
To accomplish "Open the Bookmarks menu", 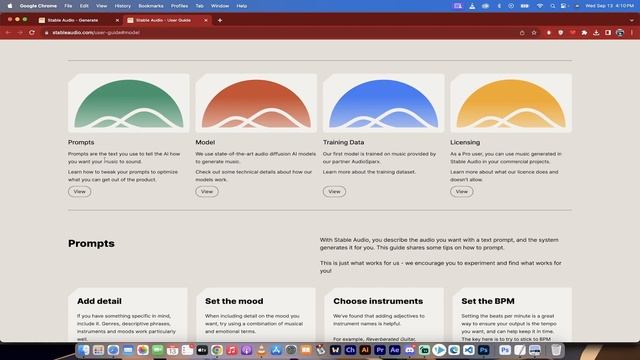I will pyautogui.click(x=151, y=6).
